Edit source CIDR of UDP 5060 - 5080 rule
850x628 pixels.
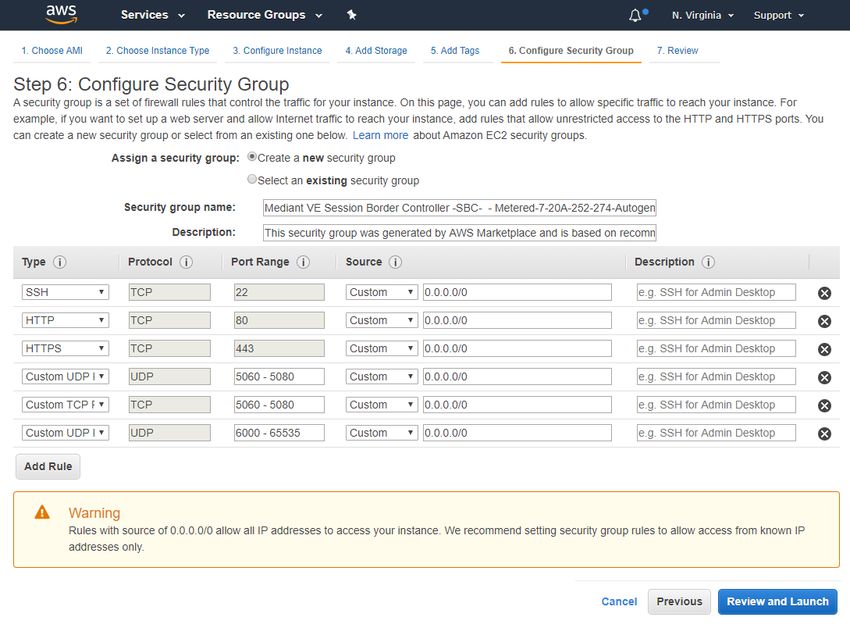tap(517, 377)
